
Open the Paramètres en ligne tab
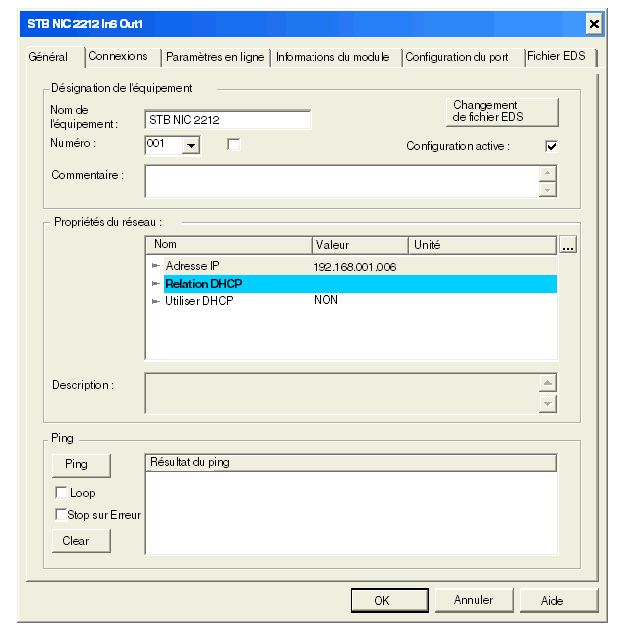pos(215,57)
